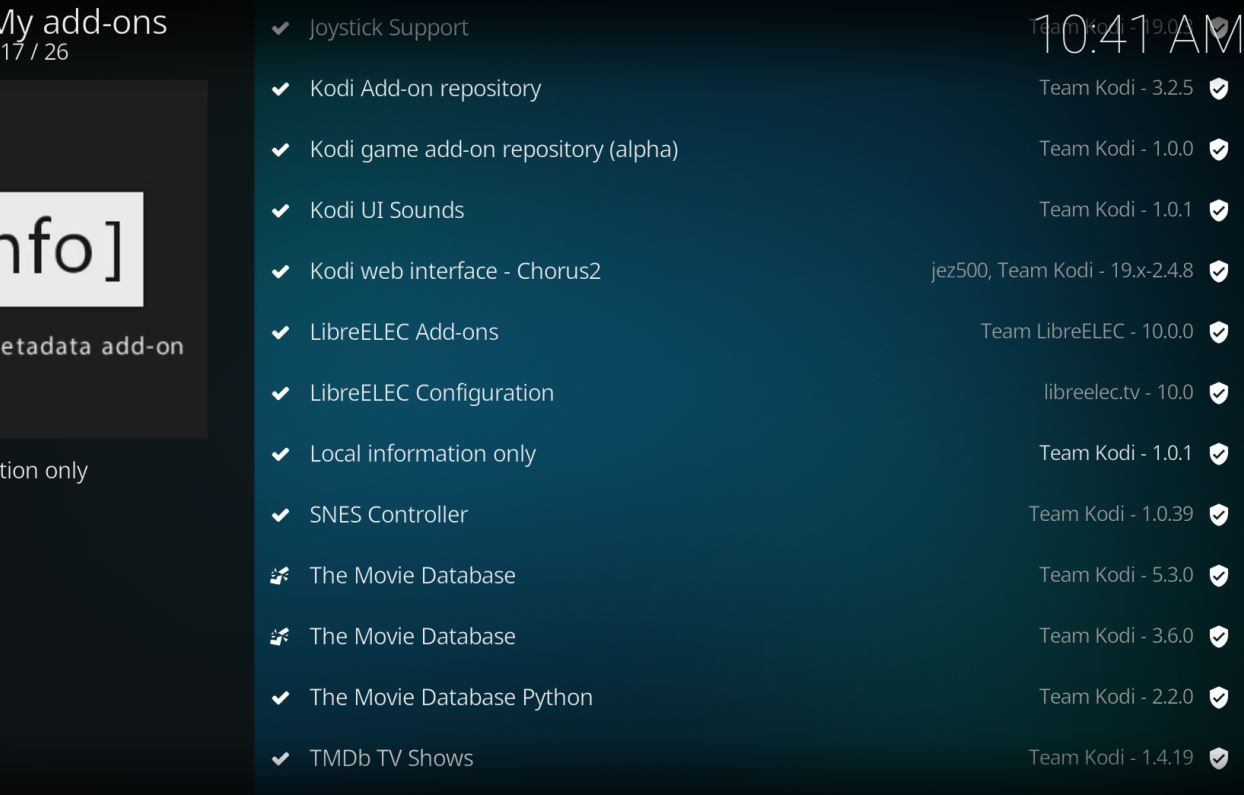
Task: Click shield icon on Chorus2 web interface row
Action: (1218, 272)
